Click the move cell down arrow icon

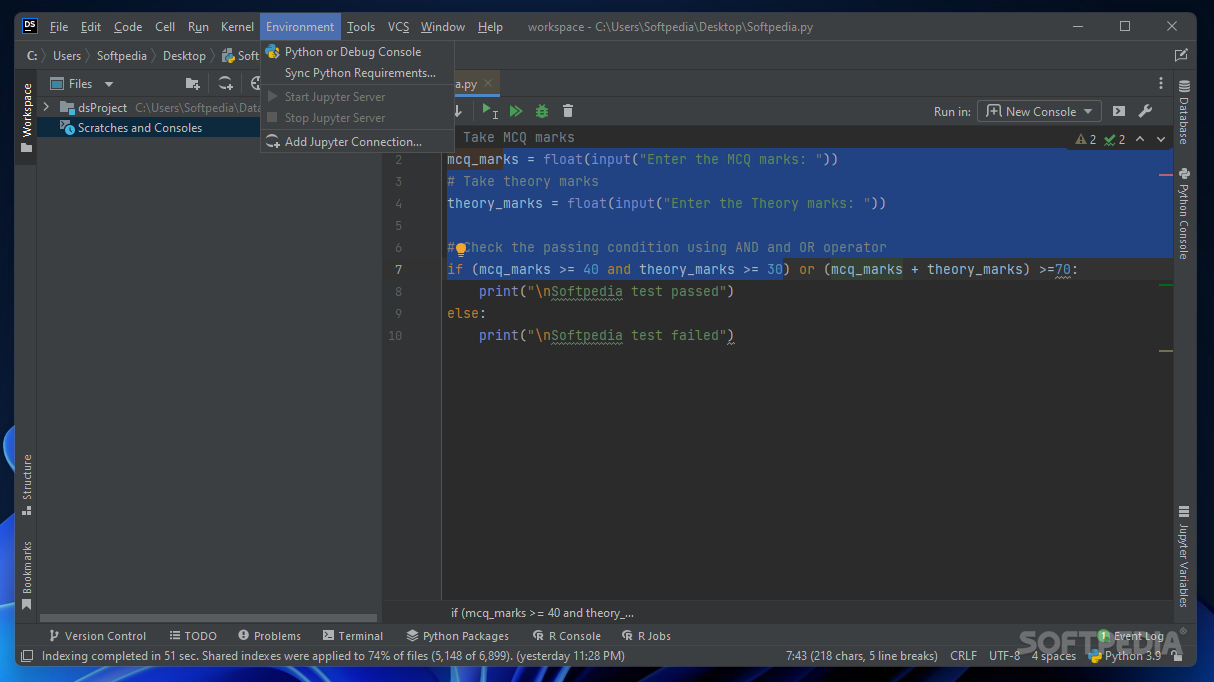pyautogui.click(x=457, y=111)
